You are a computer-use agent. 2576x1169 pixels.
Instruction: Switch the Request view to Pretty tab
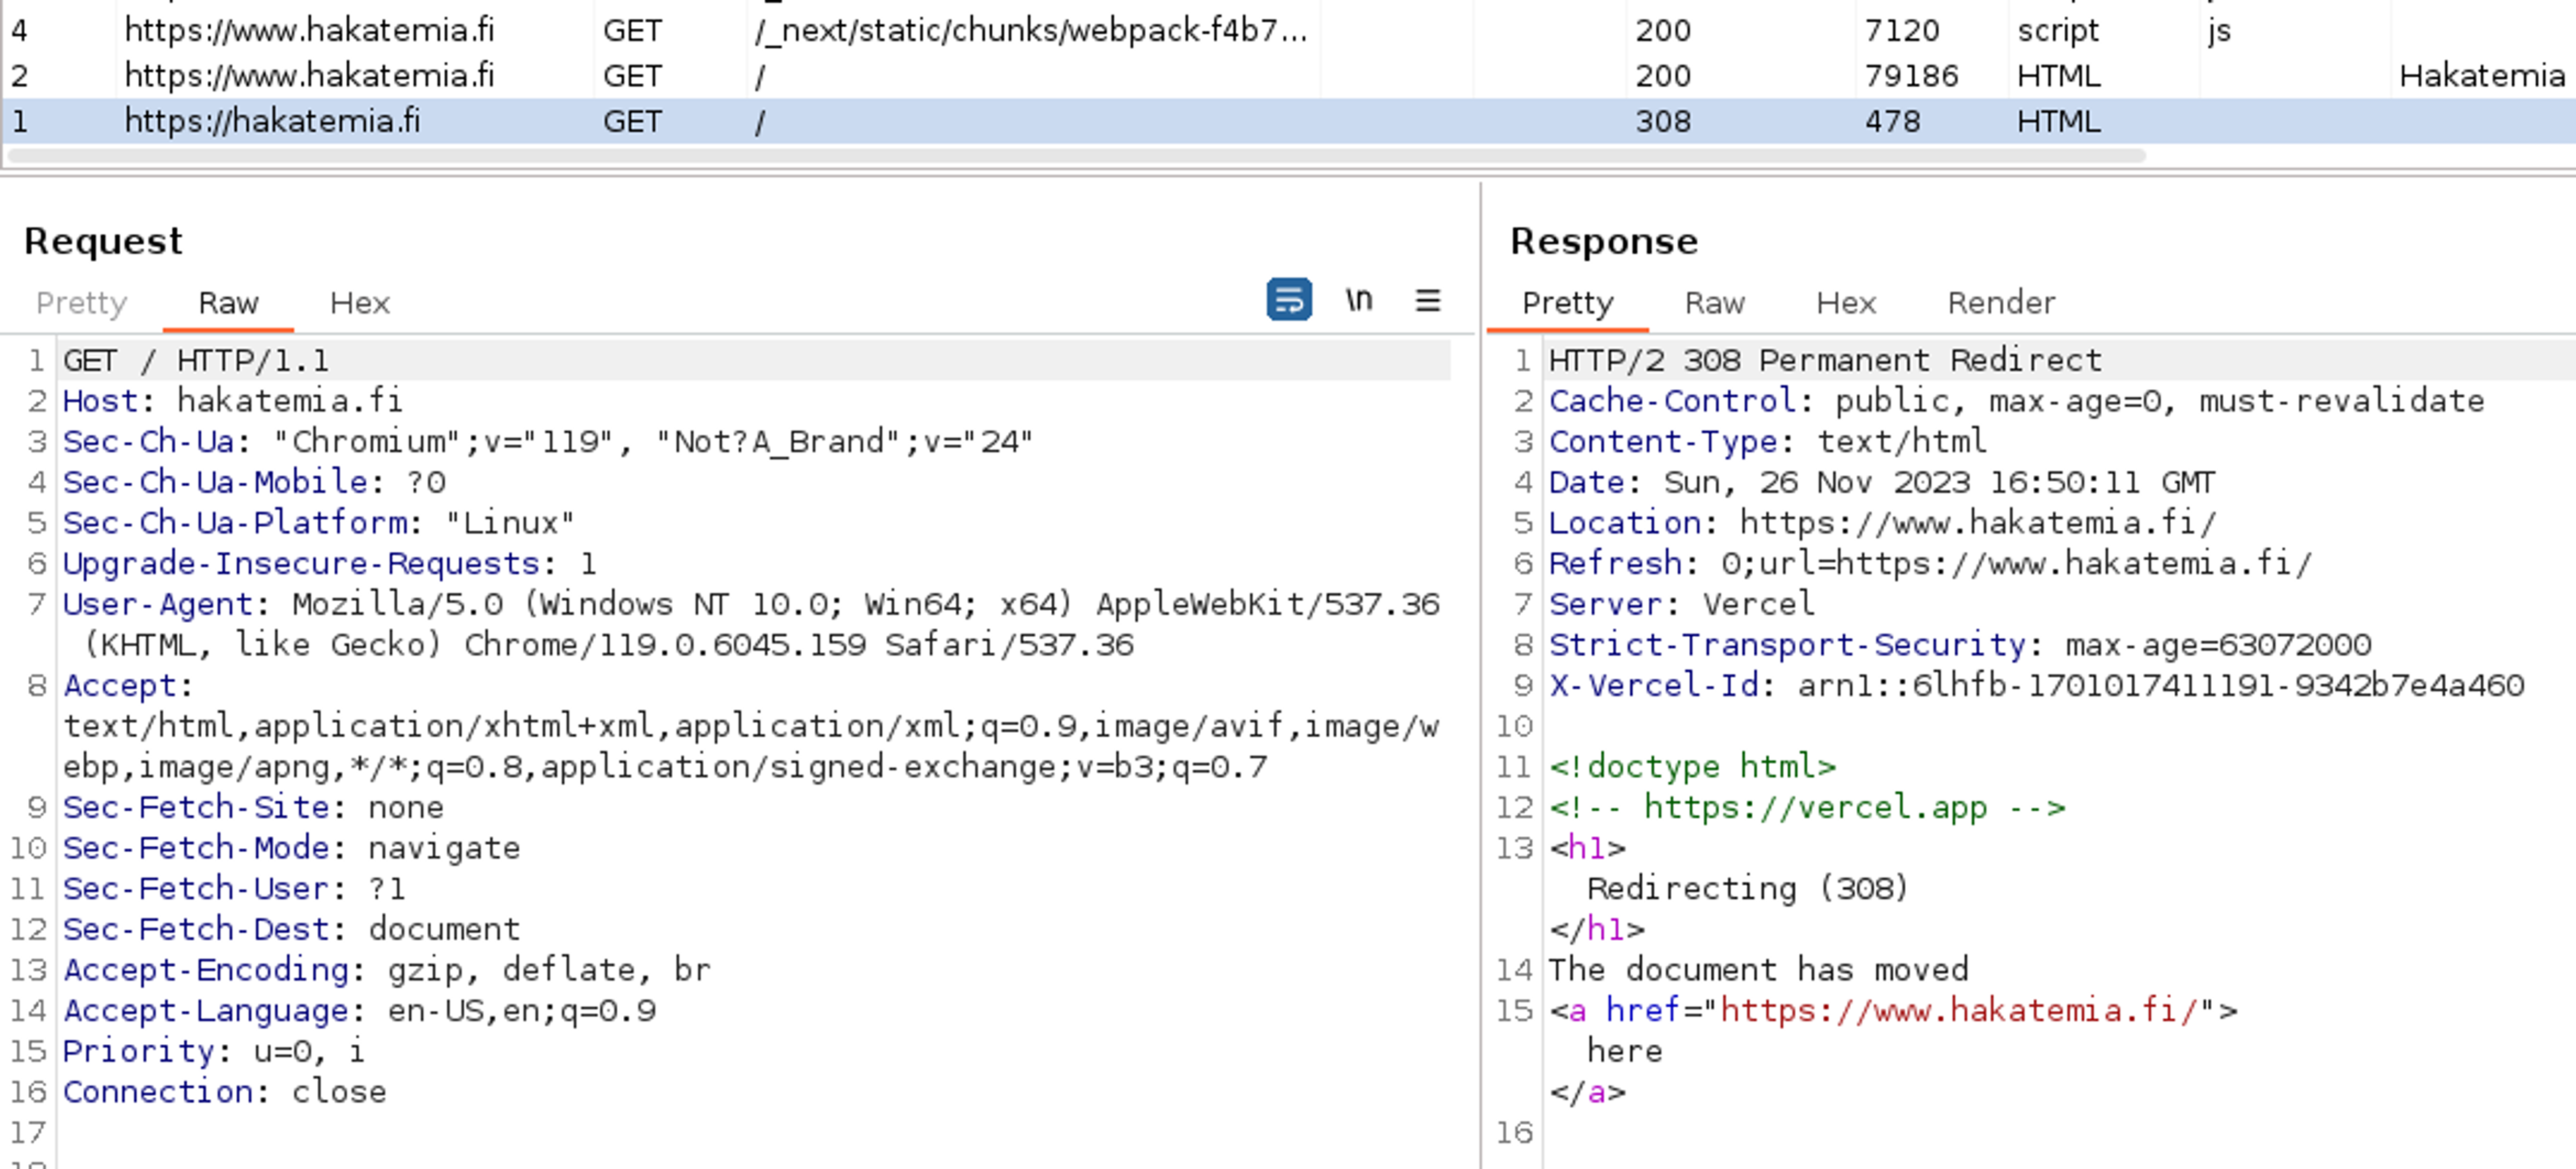[81, 303]
